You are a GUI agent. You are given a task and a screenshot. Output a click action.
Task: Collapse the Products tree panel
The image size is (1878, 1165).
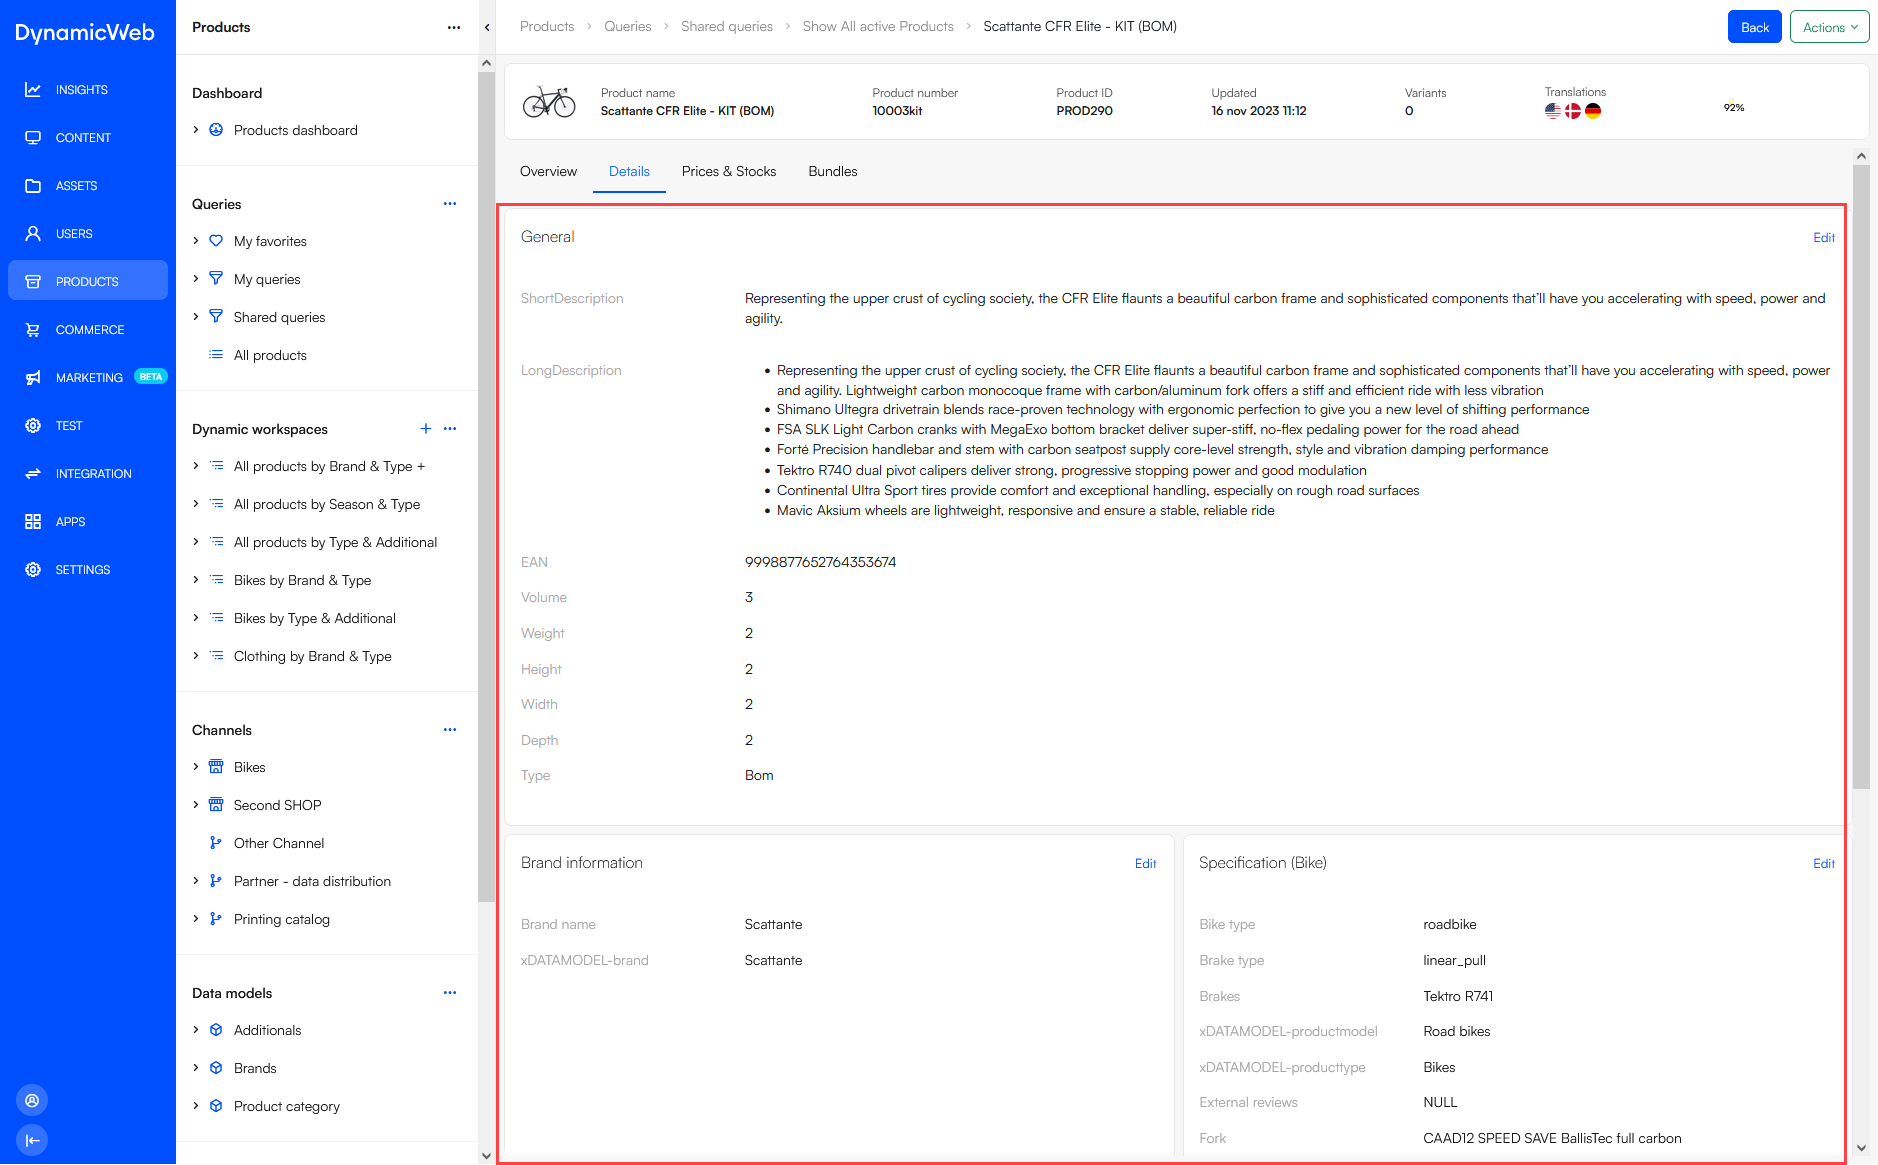[x=487, y=27]
